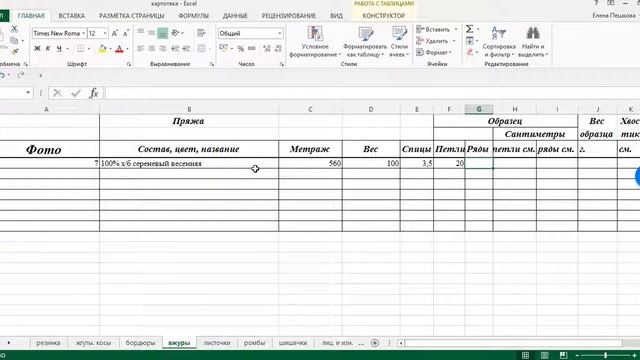Viewport: 640px width, 360px height.
Task: Switch to the ГЛАВНАЯ ribbon tab
Action: click(x=31, y=16)
